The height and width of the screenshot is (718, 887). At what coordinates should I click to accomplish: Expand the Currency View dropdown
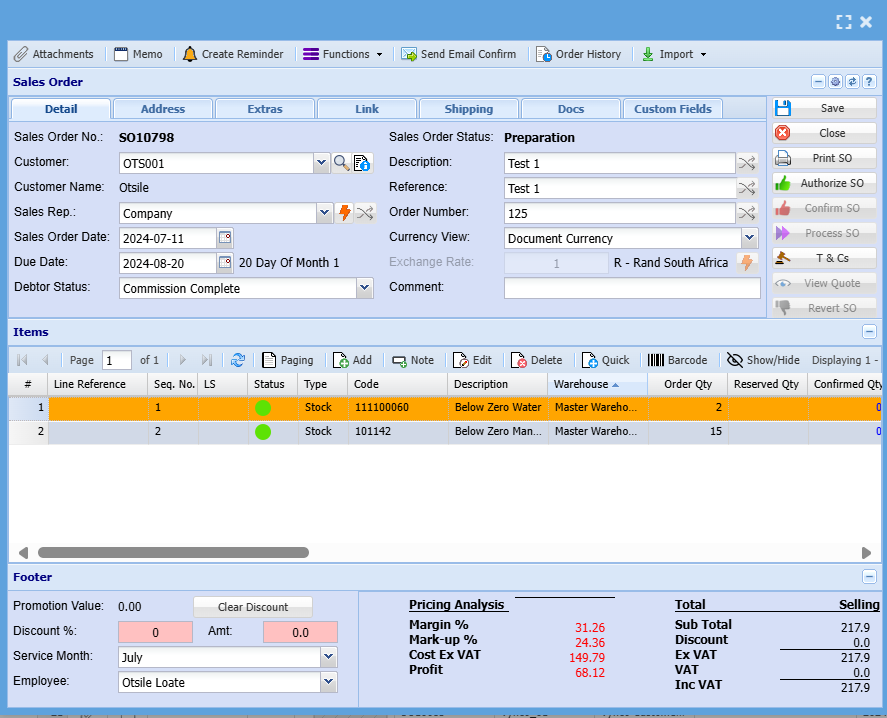750,238
